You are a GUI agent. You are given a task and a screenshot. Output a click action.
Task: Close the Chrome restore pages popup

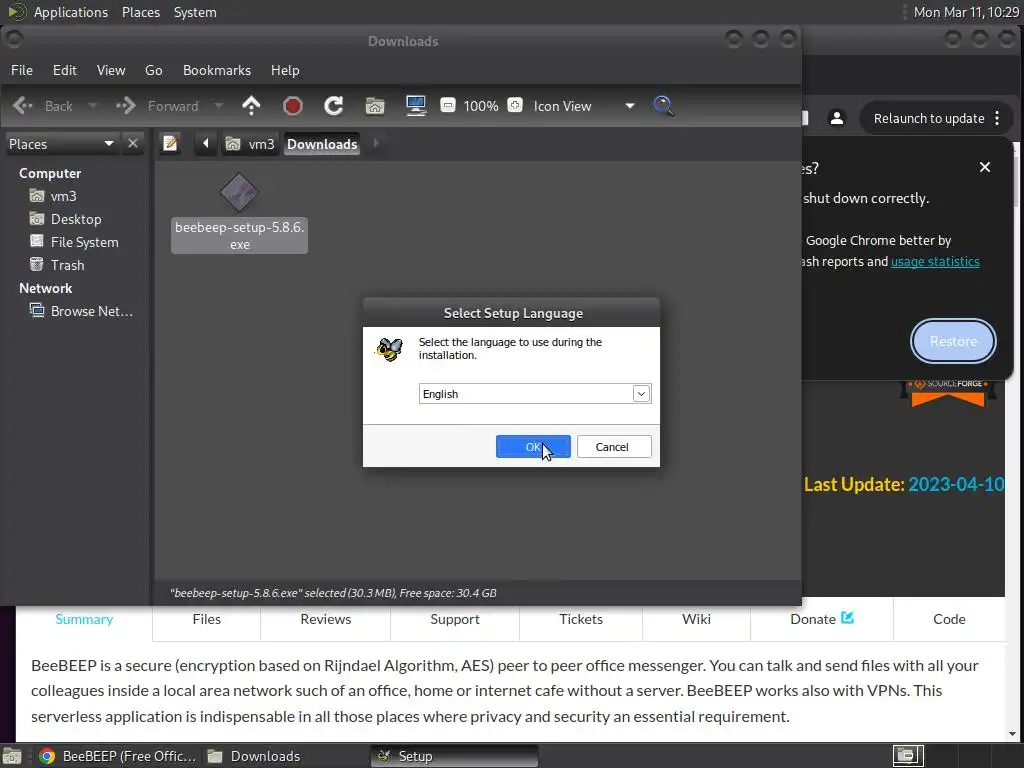[x=985, y=167]
